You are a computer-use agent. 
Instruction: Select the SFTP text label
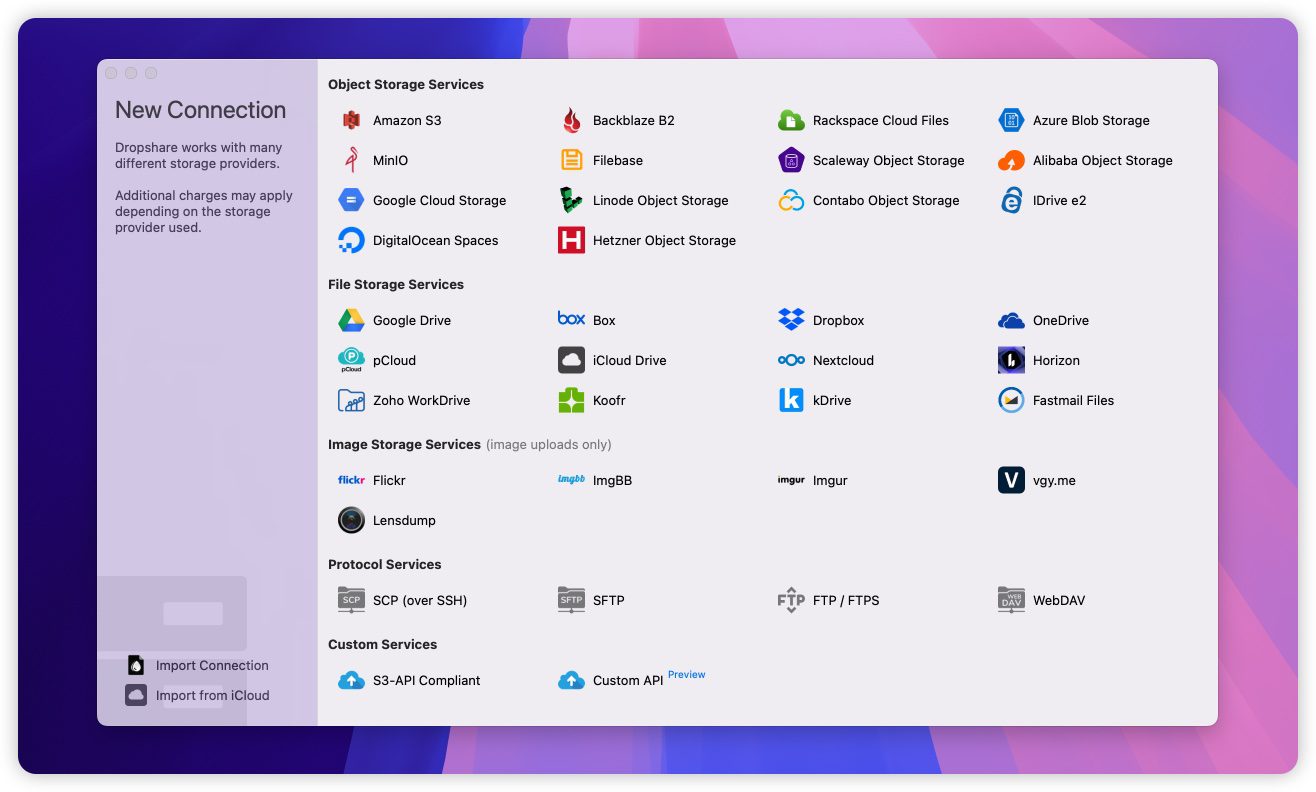609,600
